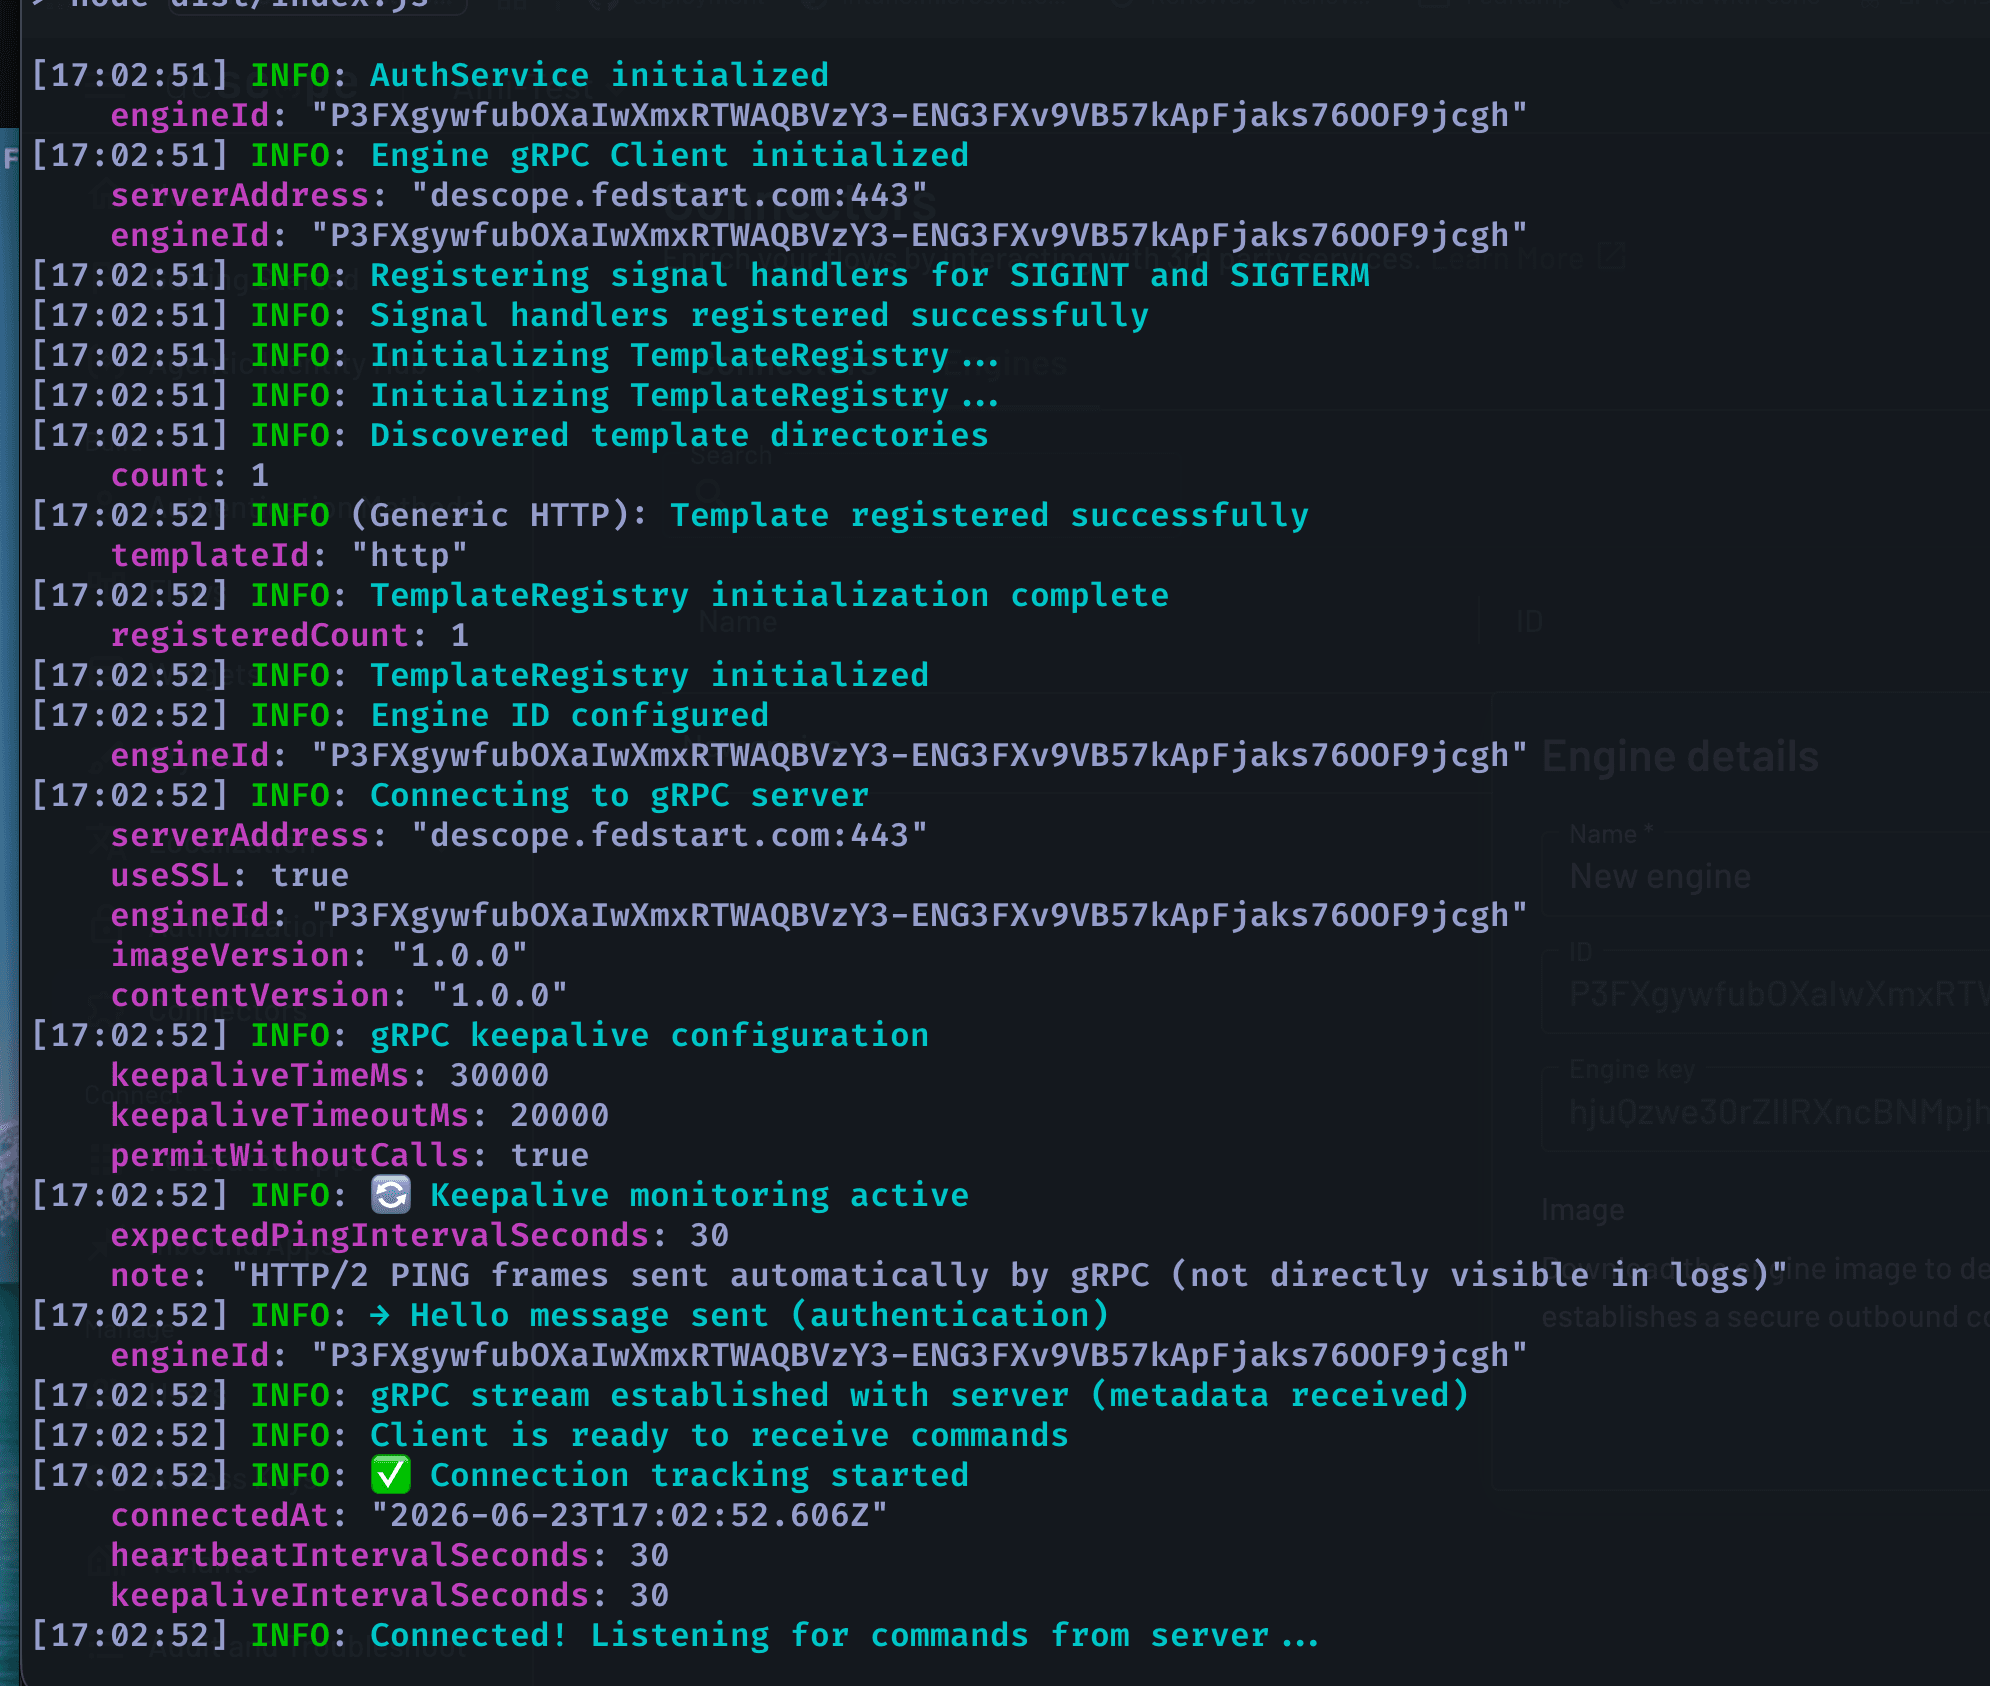Click the blue refresh emoji before Keepalive monitoring
This screenshot has height=1686, width=1990.
coord(390,1195)
